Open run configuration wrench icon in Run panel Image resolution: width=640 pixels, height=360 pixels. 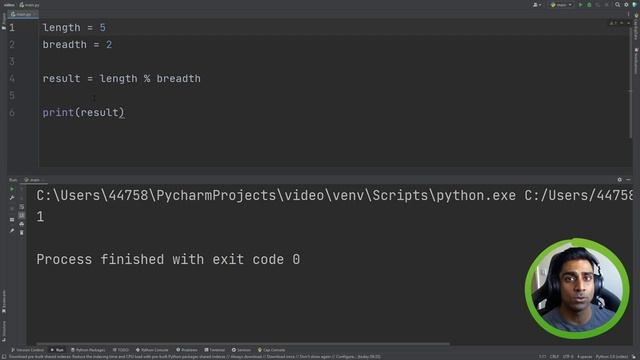(x=12, y=198)
